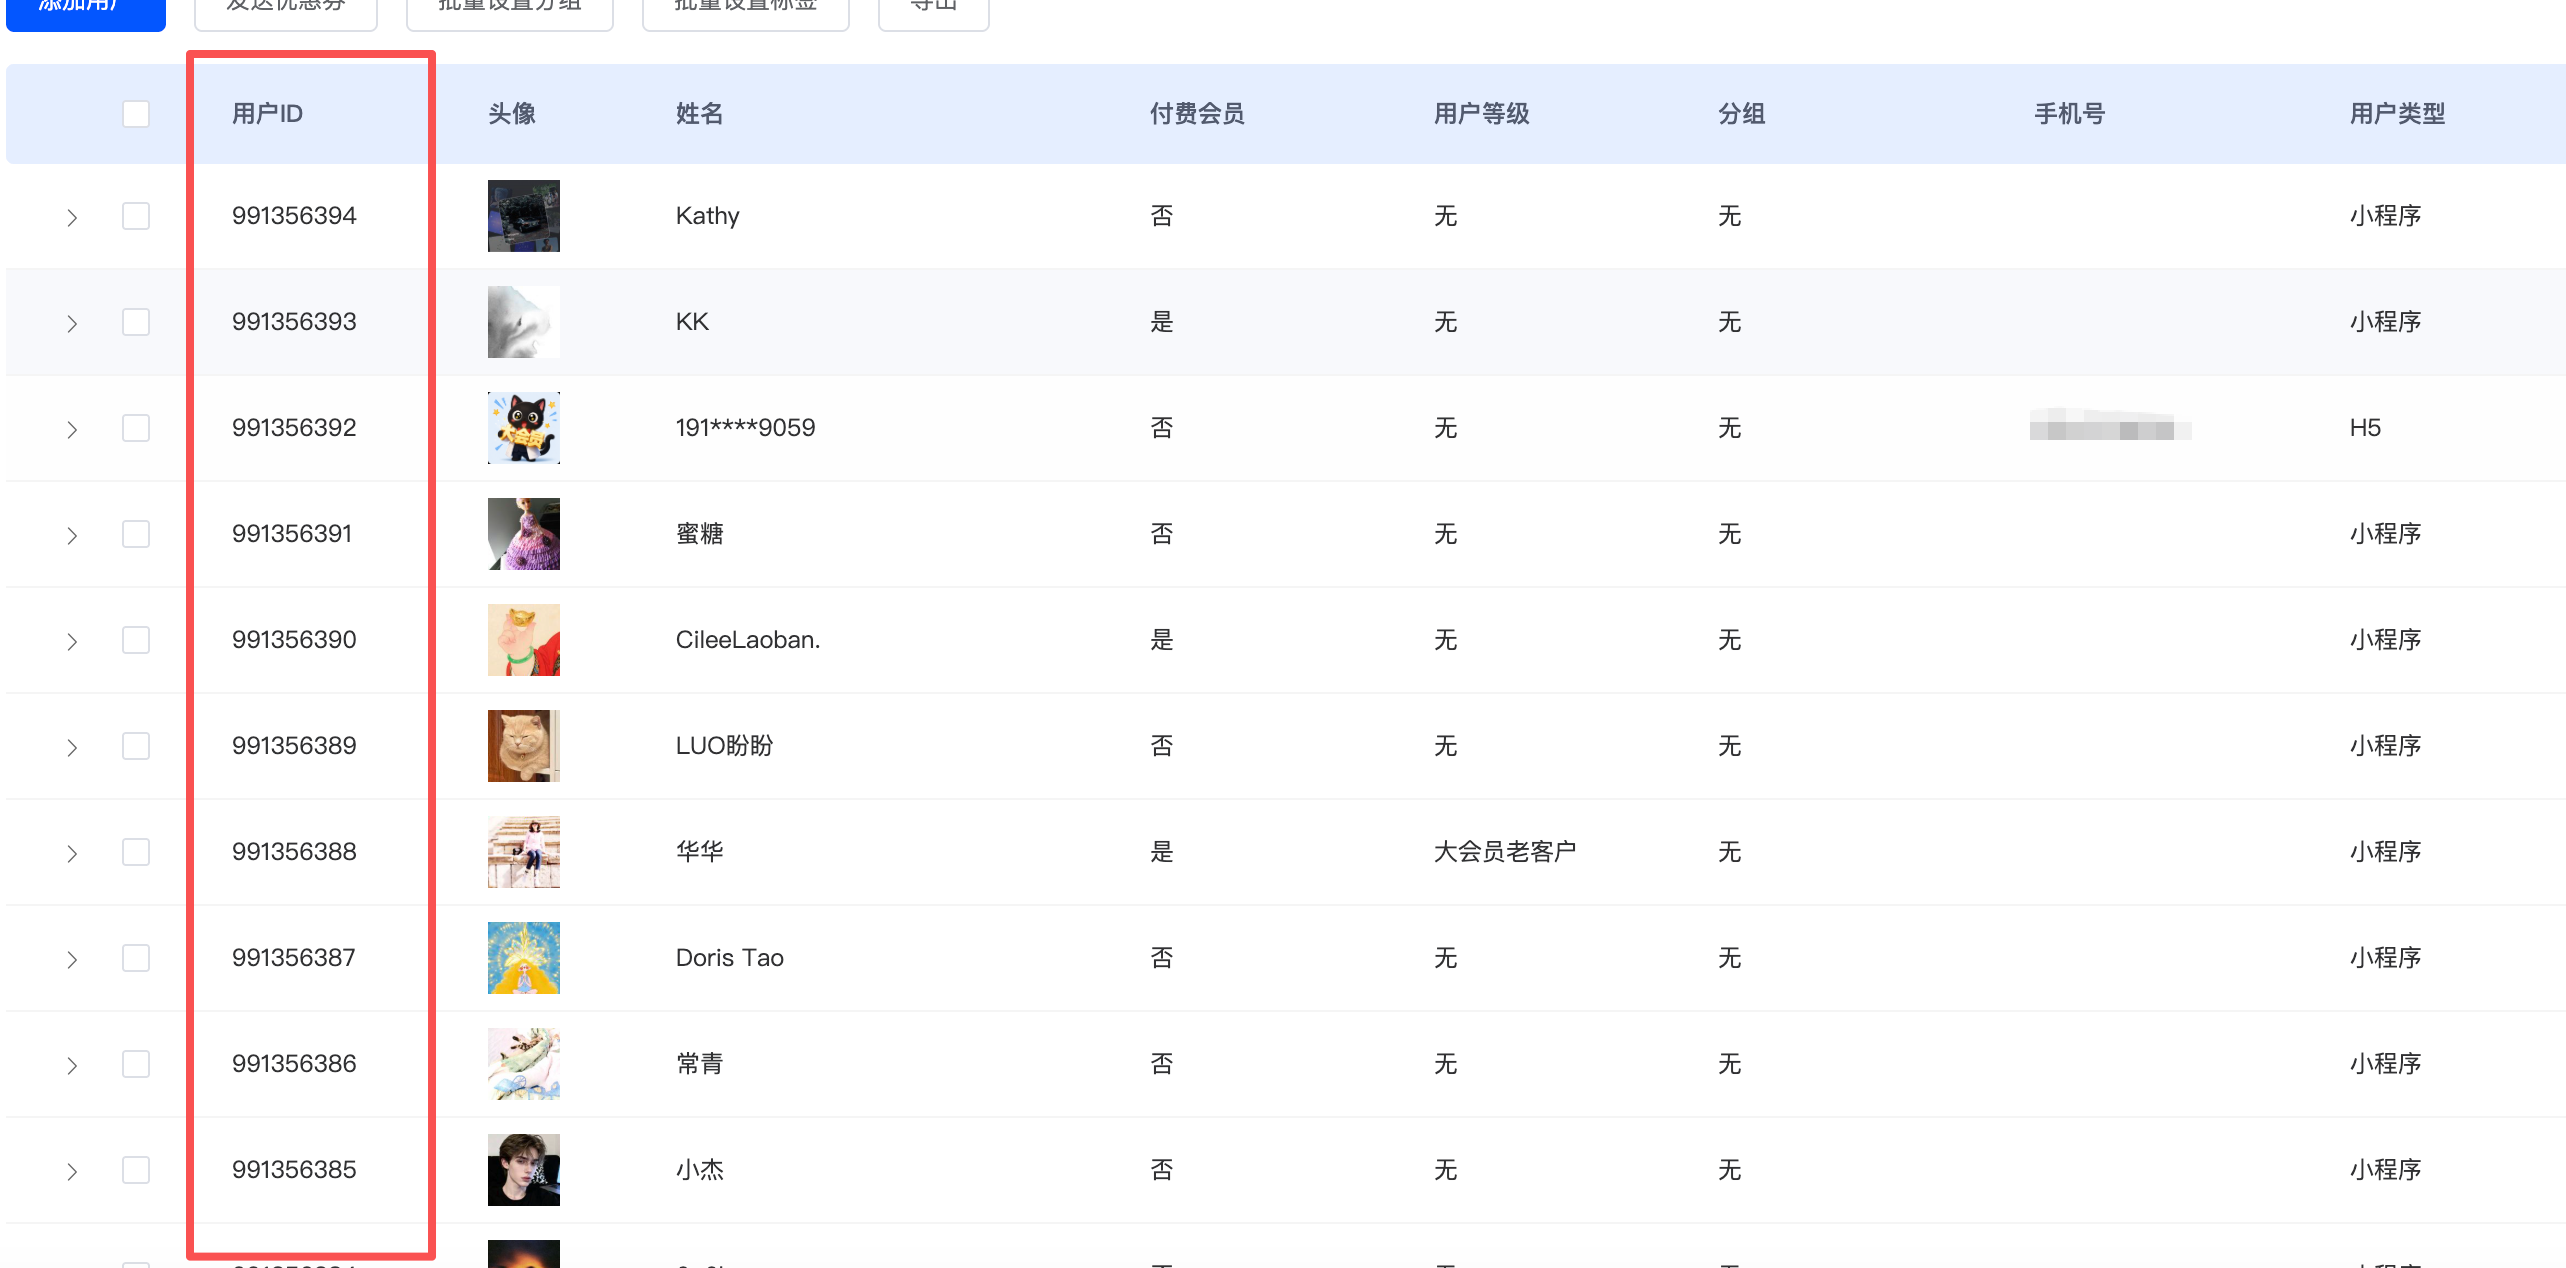Open Doris Tao's blue avatar

[524, 958]
